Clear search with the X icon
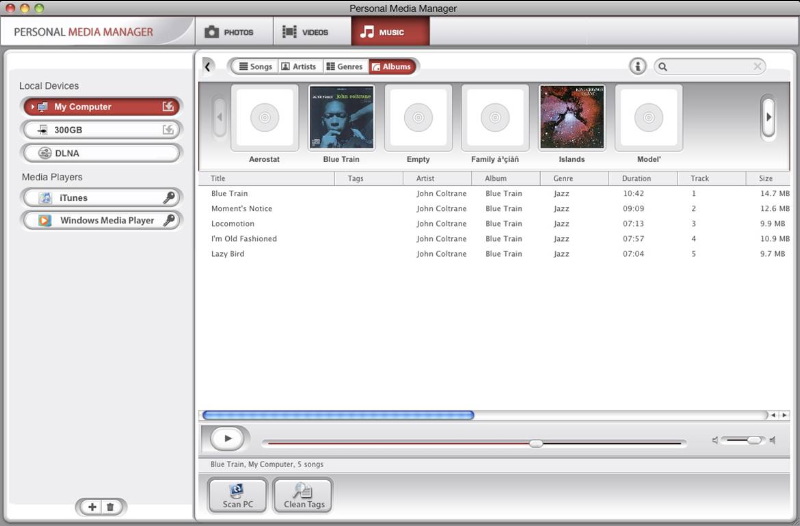 click(x=757, y=66)
